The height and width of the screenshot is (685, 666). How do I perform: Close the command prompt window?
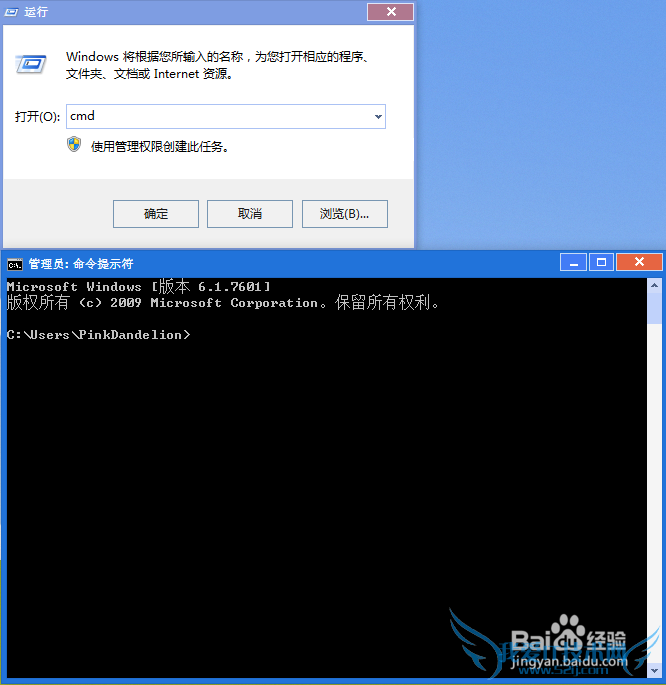(x=639, y=262)
